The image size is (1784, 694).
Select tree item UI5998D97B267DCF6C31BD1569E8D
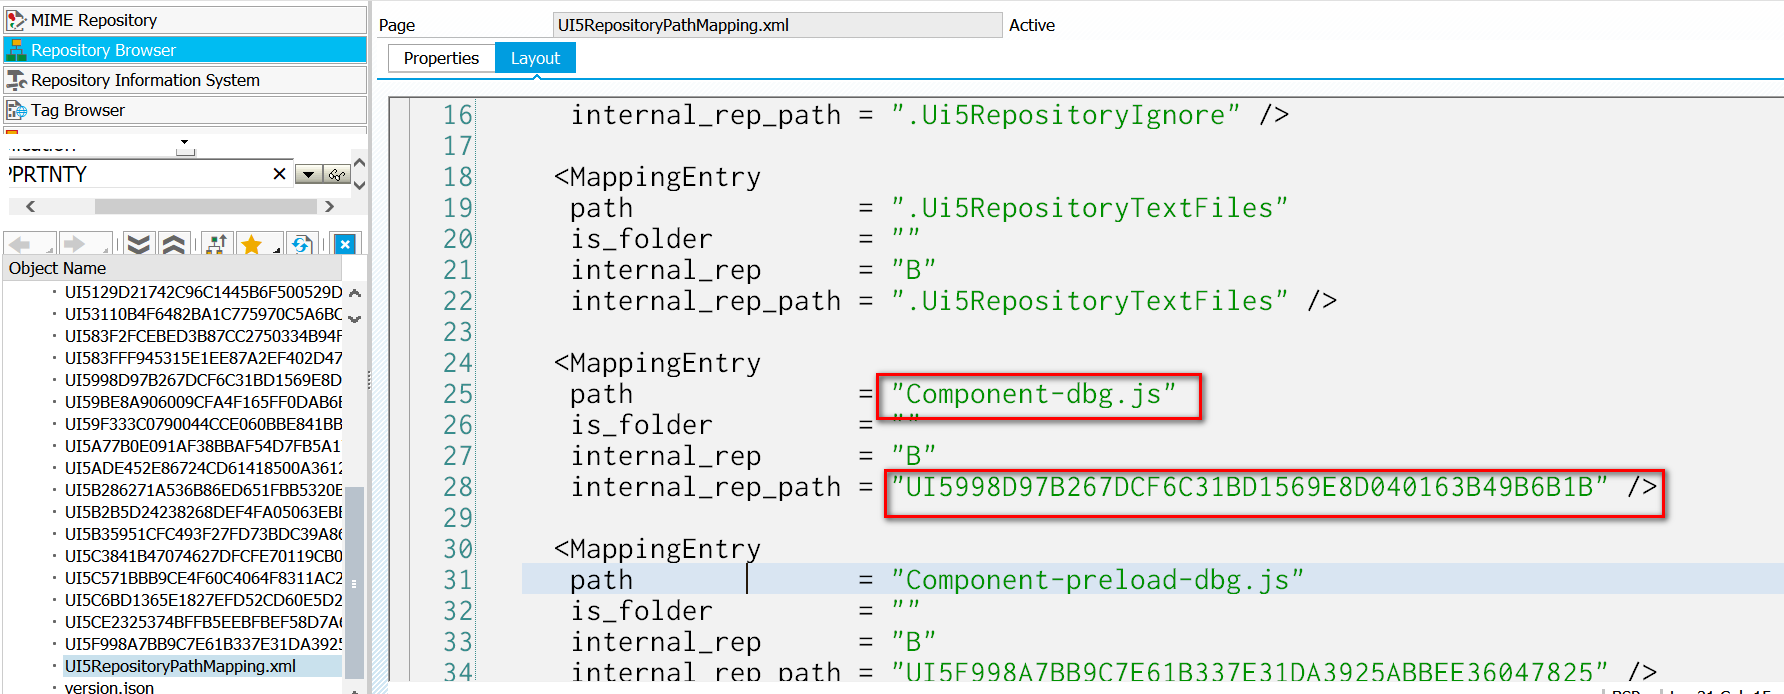[203, 380]
